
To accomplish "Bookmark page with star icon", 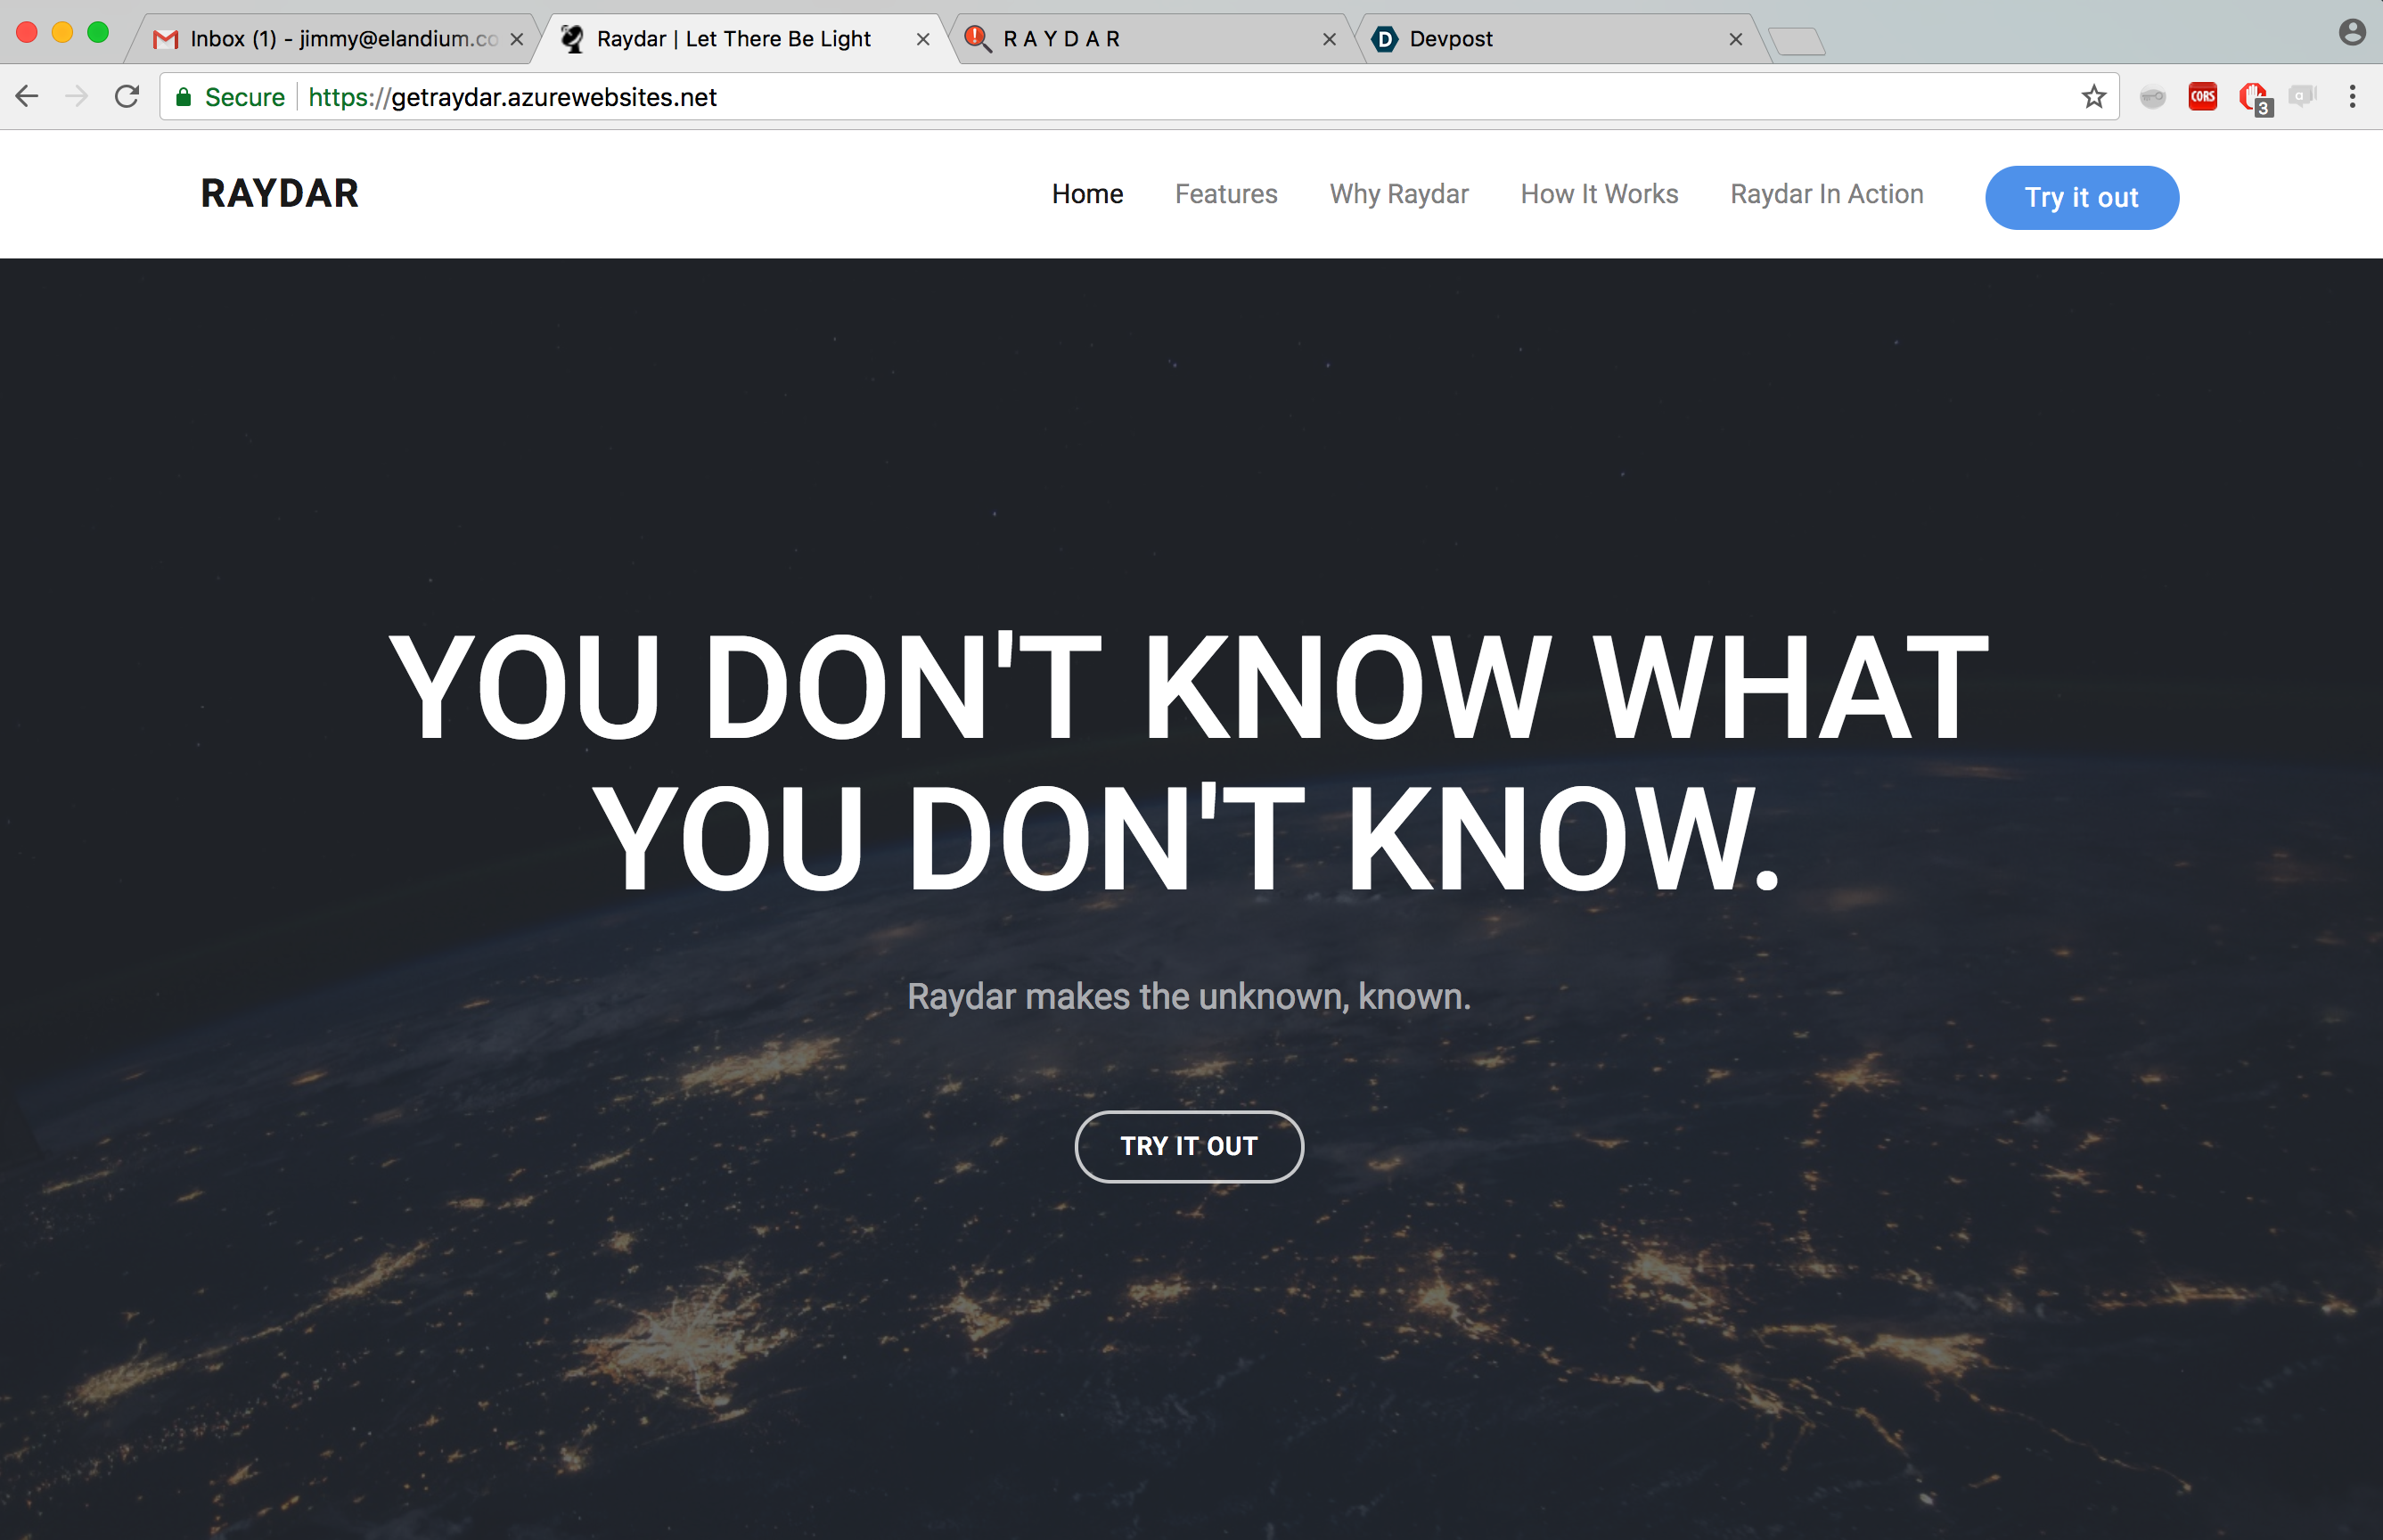I will [x=2093, y=97].
